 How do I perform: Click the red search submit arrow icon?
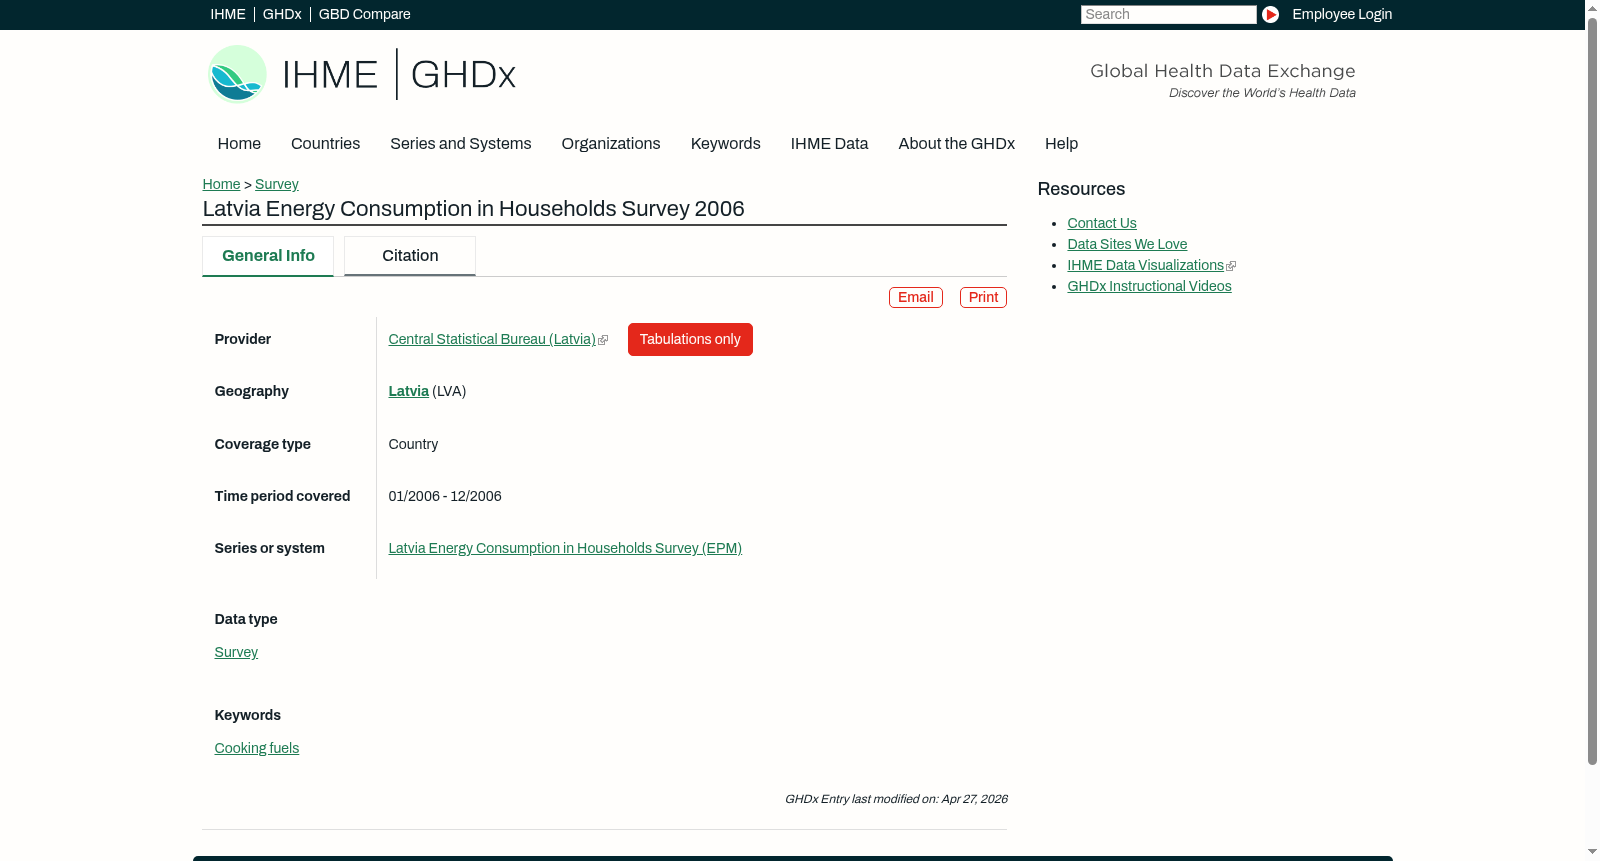(1270, 14)
